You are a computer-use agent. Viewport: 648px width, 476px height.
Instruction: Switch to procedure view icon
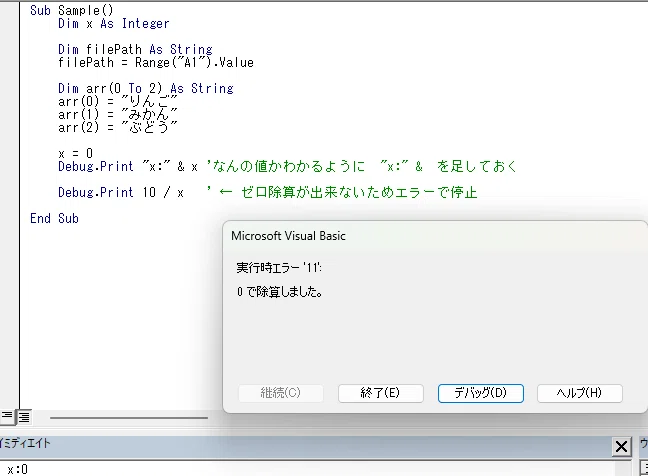coord(7,416)
